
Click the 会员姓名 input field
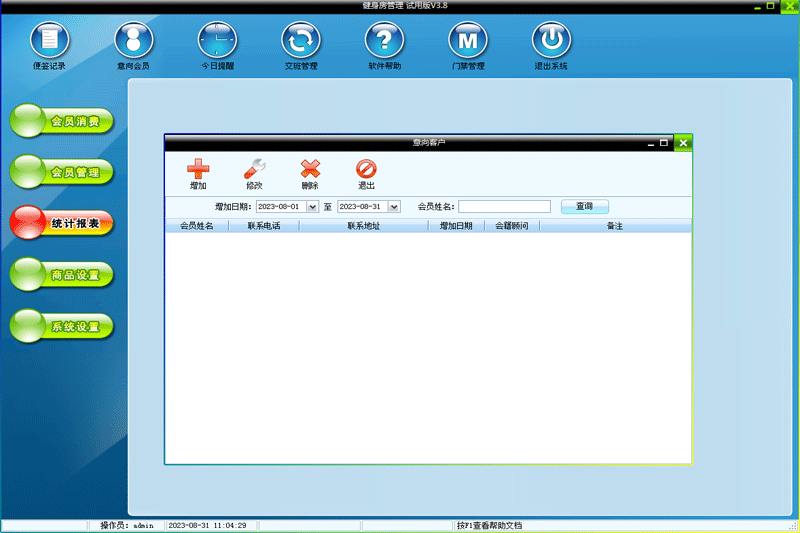click(x=505, y=207)
